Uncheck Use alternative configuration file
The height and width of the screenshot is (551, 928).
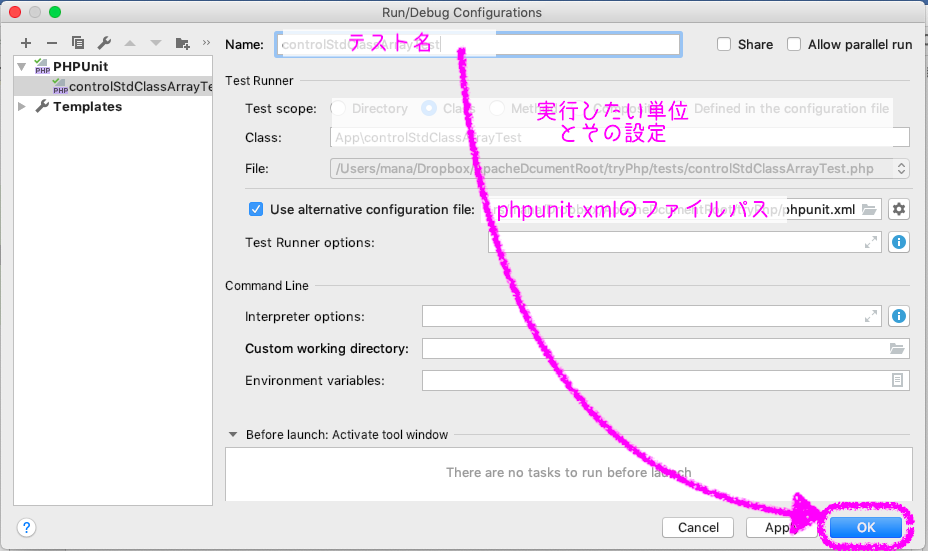(256, 209)
